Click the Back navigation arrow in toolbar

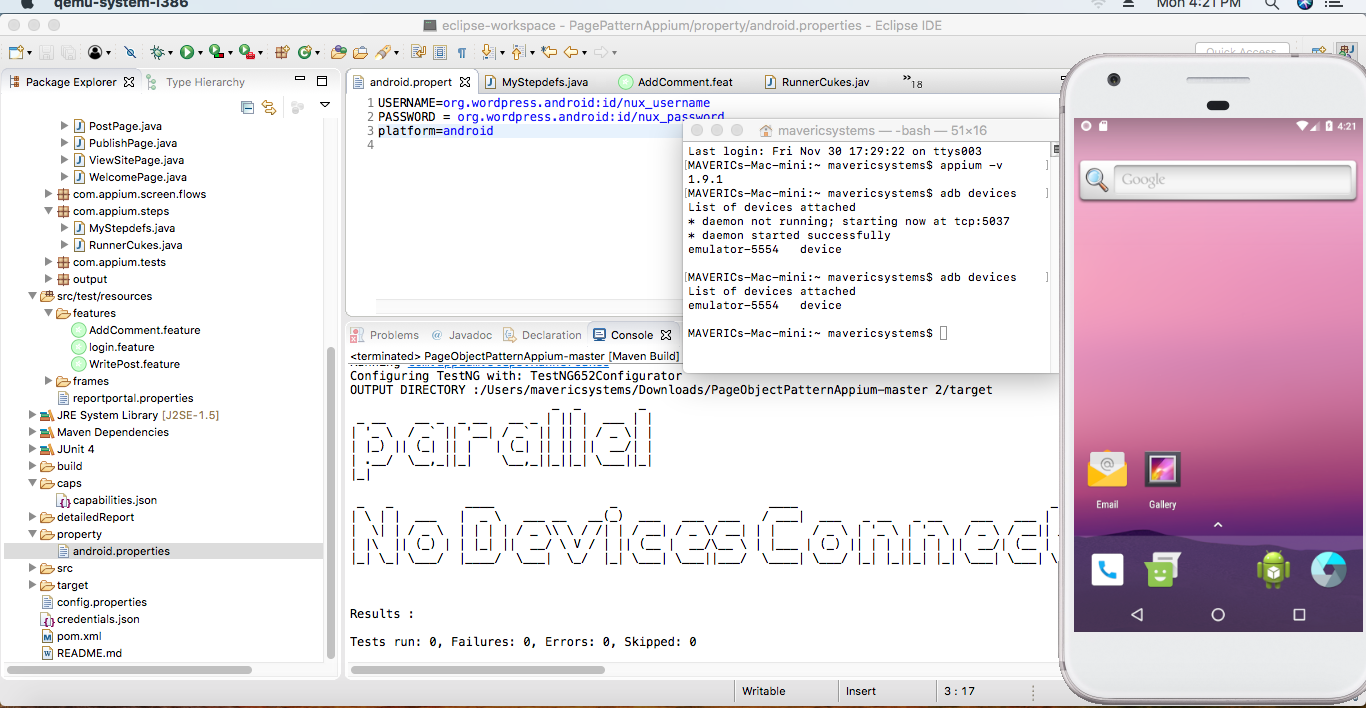tap(571, 52)
